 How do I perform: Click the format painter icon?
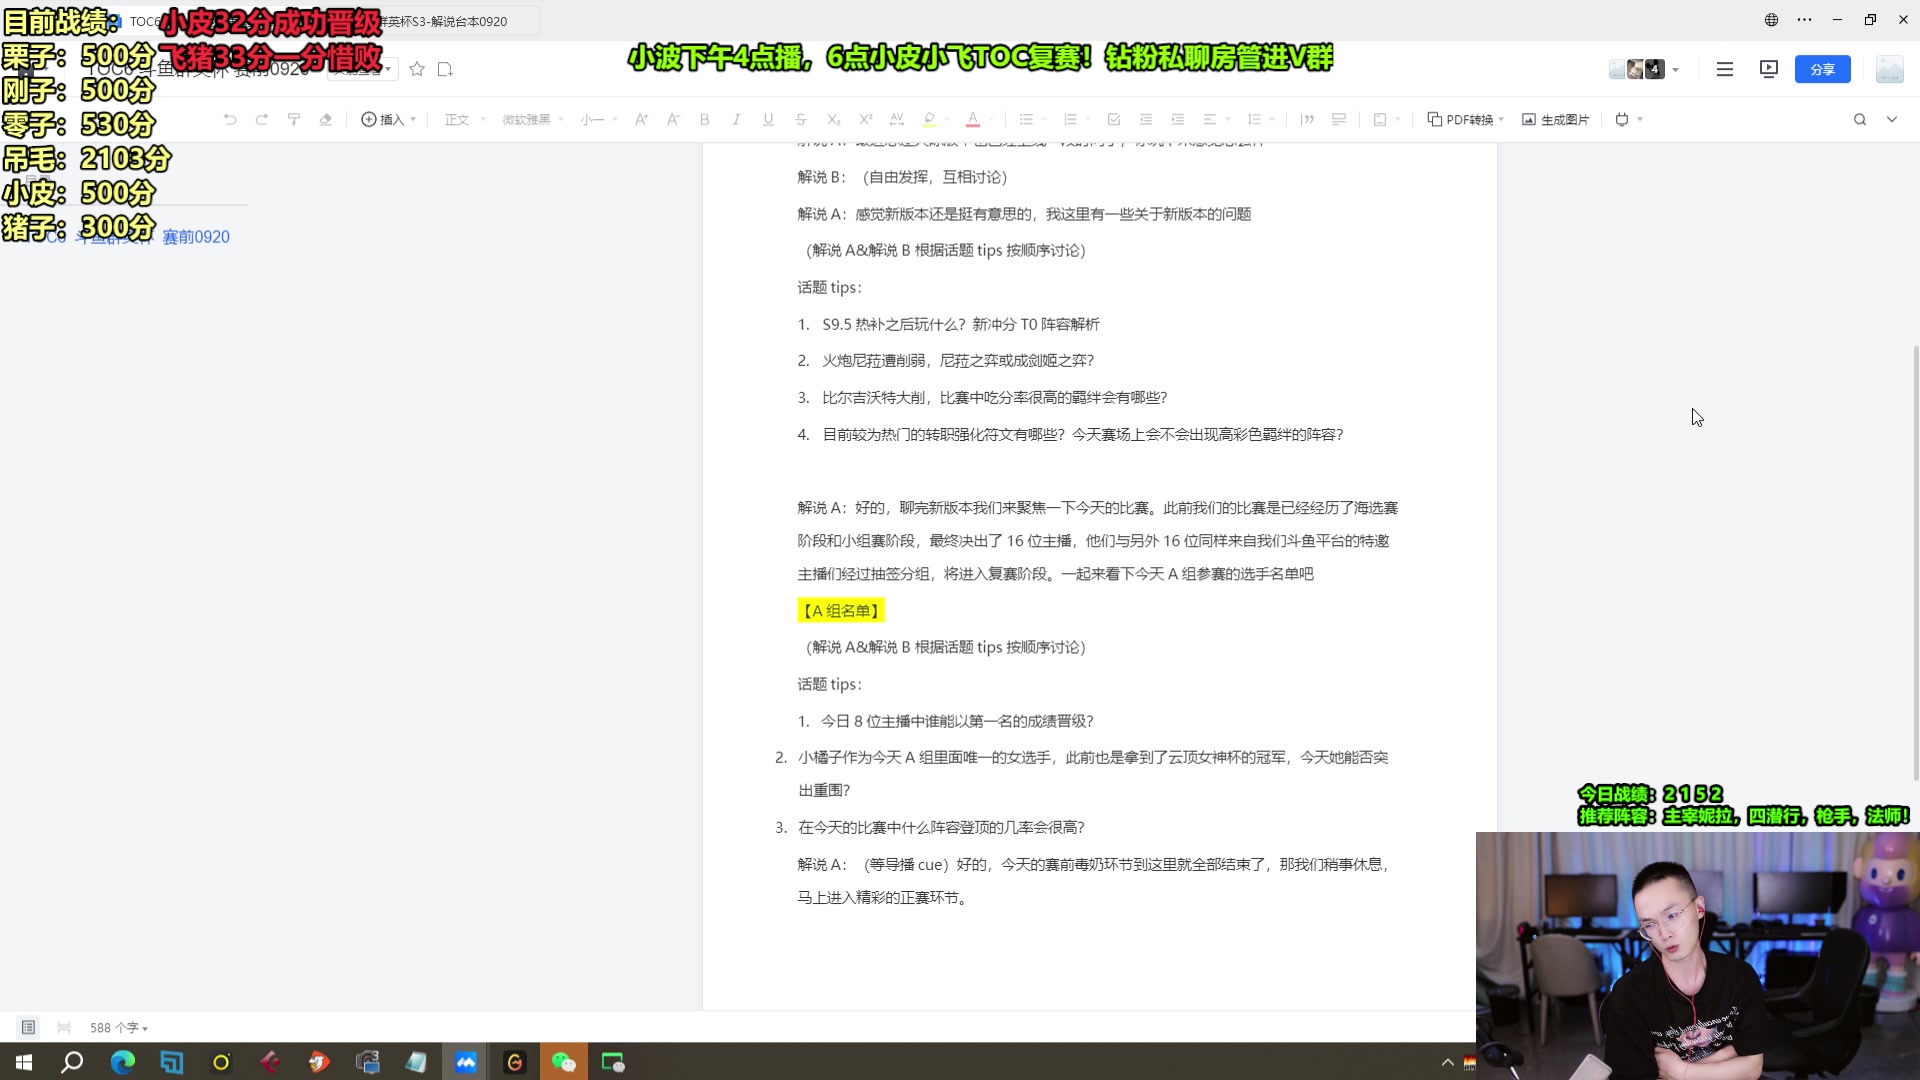click(294, 119)
